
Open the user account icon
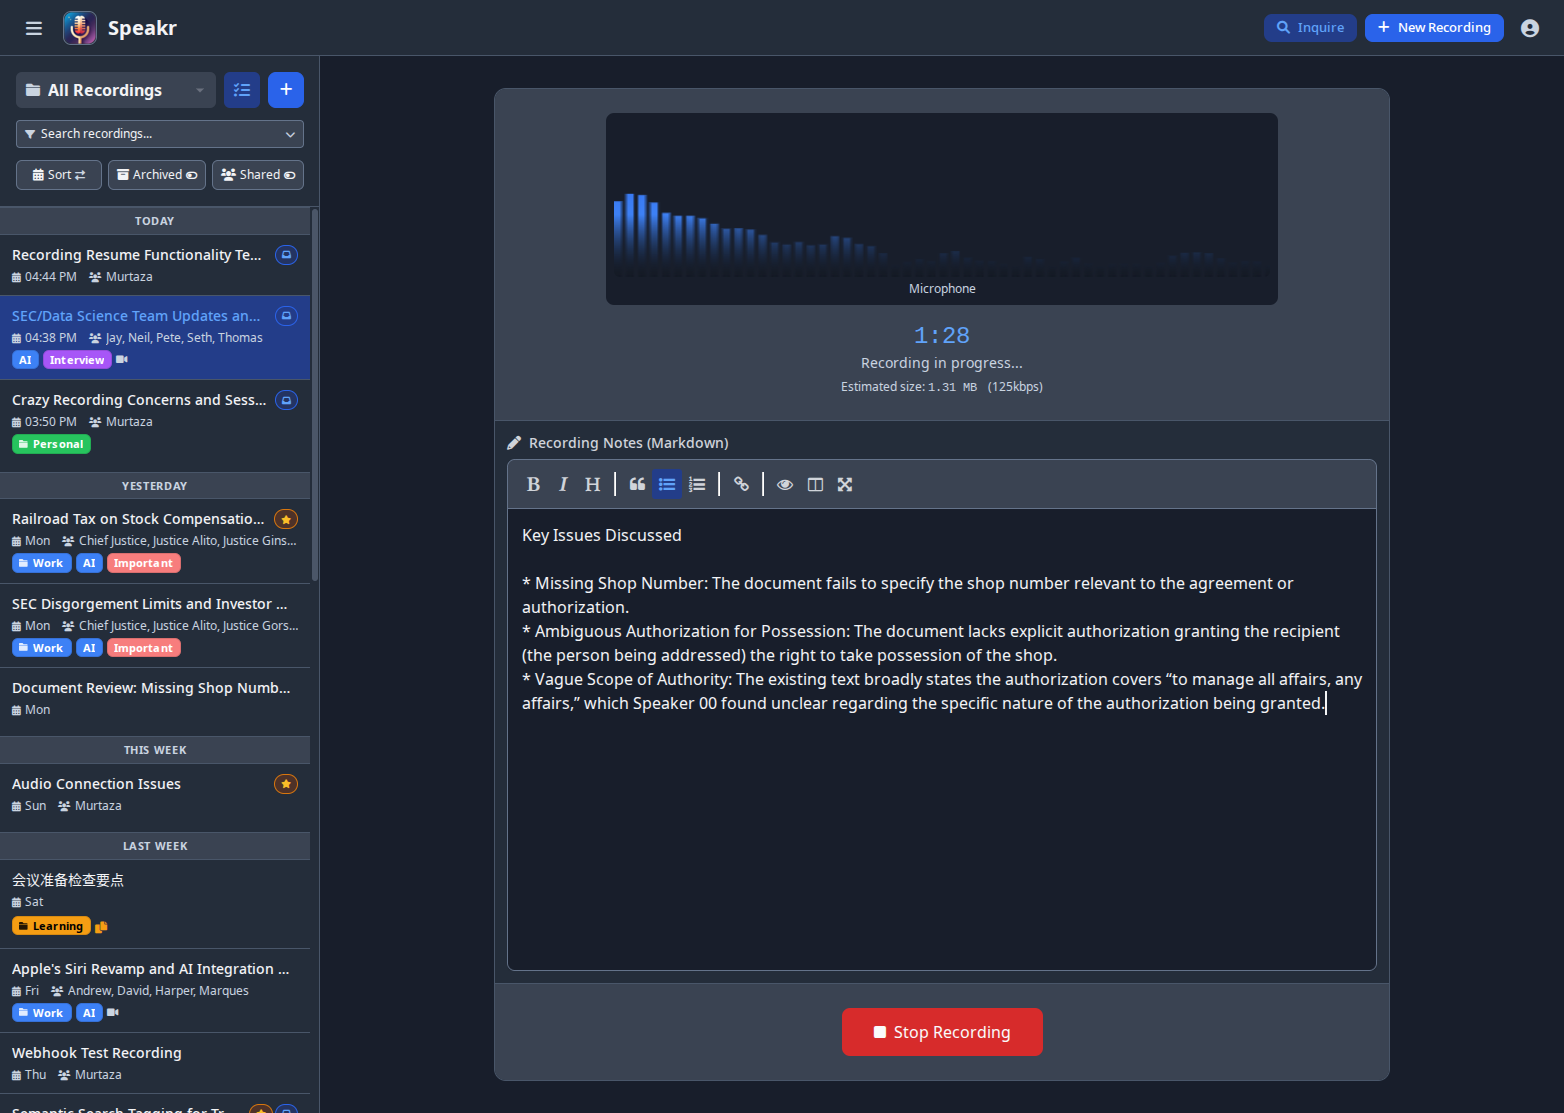coord(1530,28)
